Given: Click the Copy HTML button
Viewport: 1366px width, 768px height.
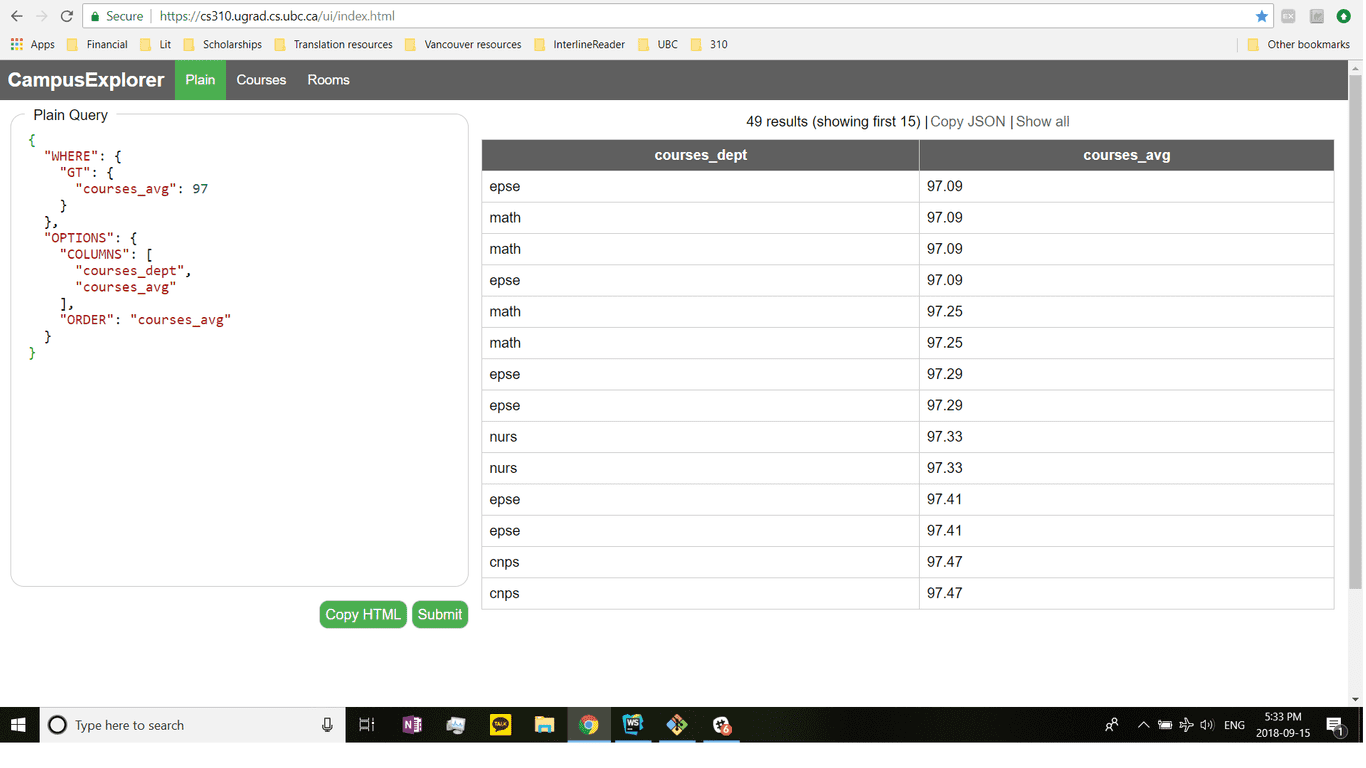Looking at the screenshot, I should (x=362, y=614).
